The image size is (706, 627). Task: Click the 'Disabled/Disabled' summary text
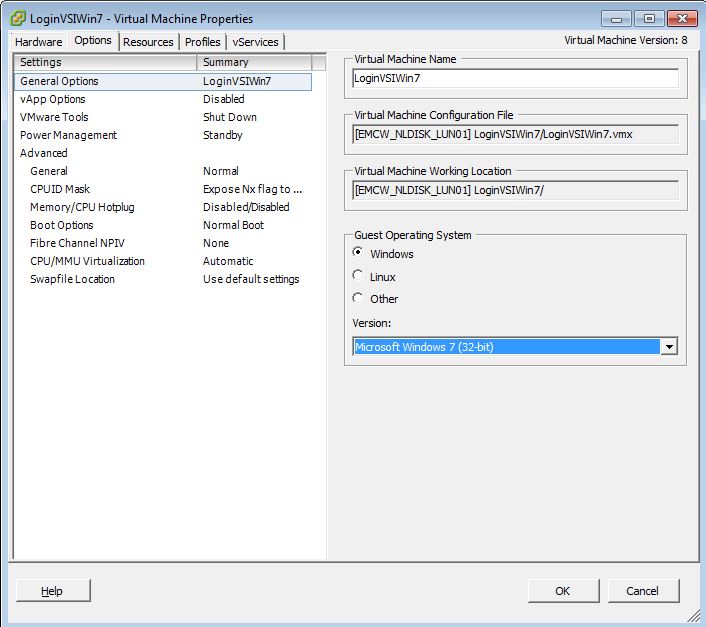[x=246, y=207]
